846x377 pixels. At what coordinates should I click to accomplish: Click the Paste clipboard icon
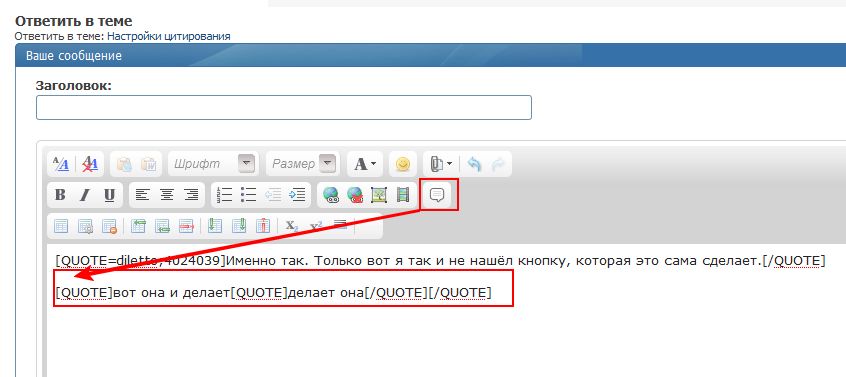pos(125,164)
